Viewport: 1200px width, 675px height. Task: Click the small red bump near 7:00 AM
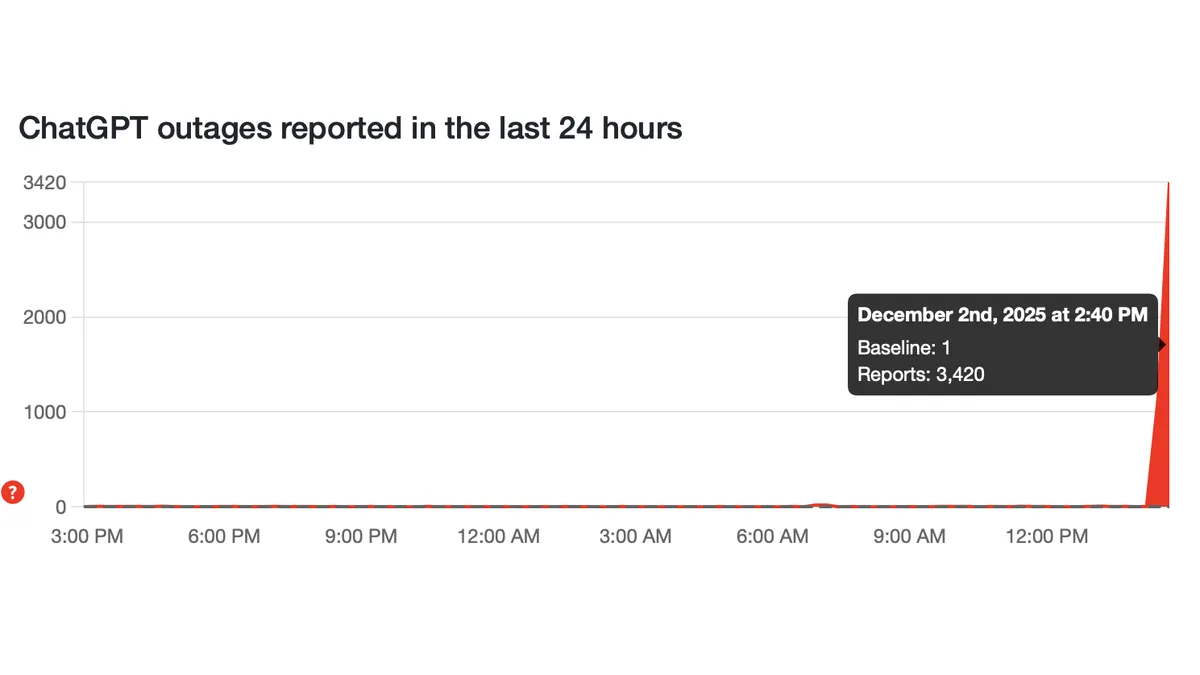click(821, 505)
